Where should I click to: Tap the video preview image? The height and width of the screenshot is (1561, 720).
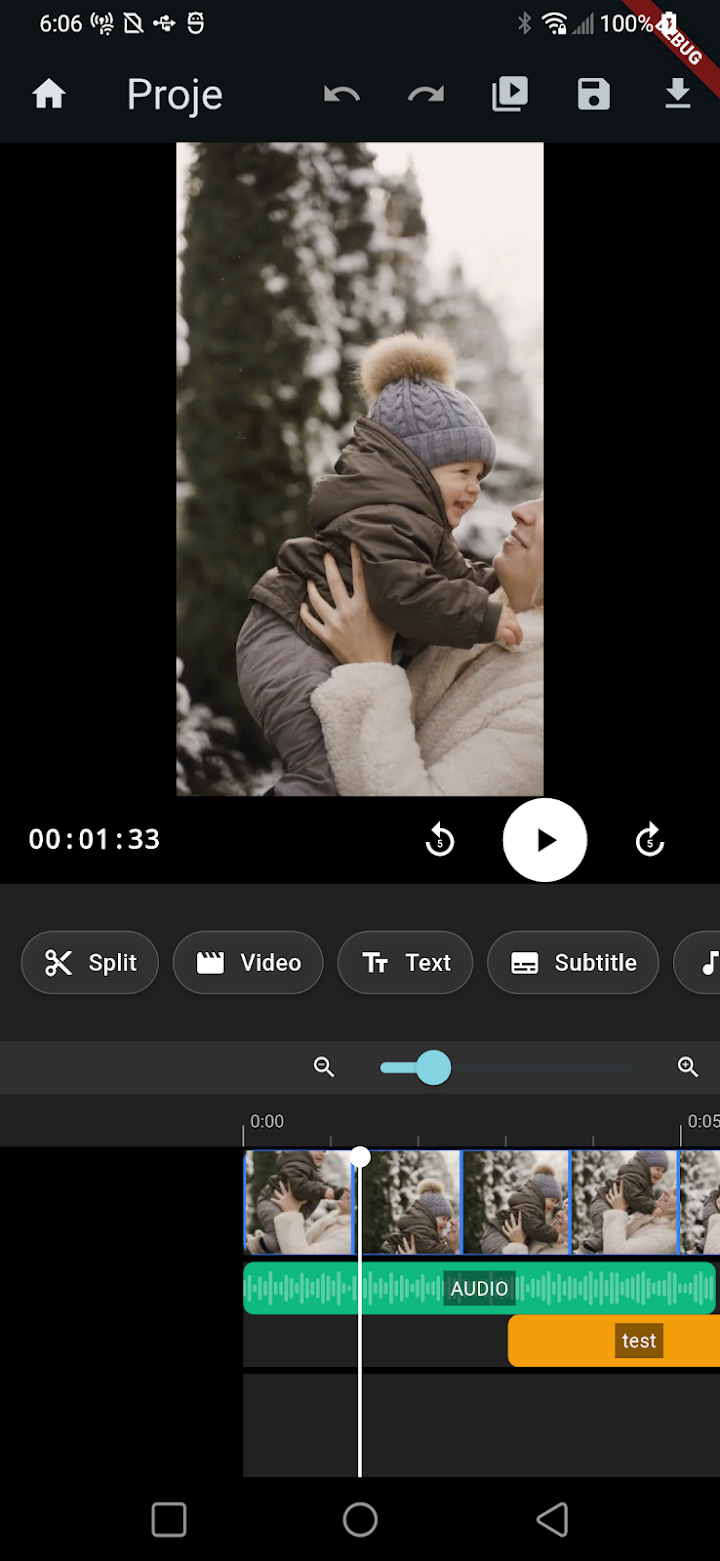pyautogui.click(x=360, y=469)
